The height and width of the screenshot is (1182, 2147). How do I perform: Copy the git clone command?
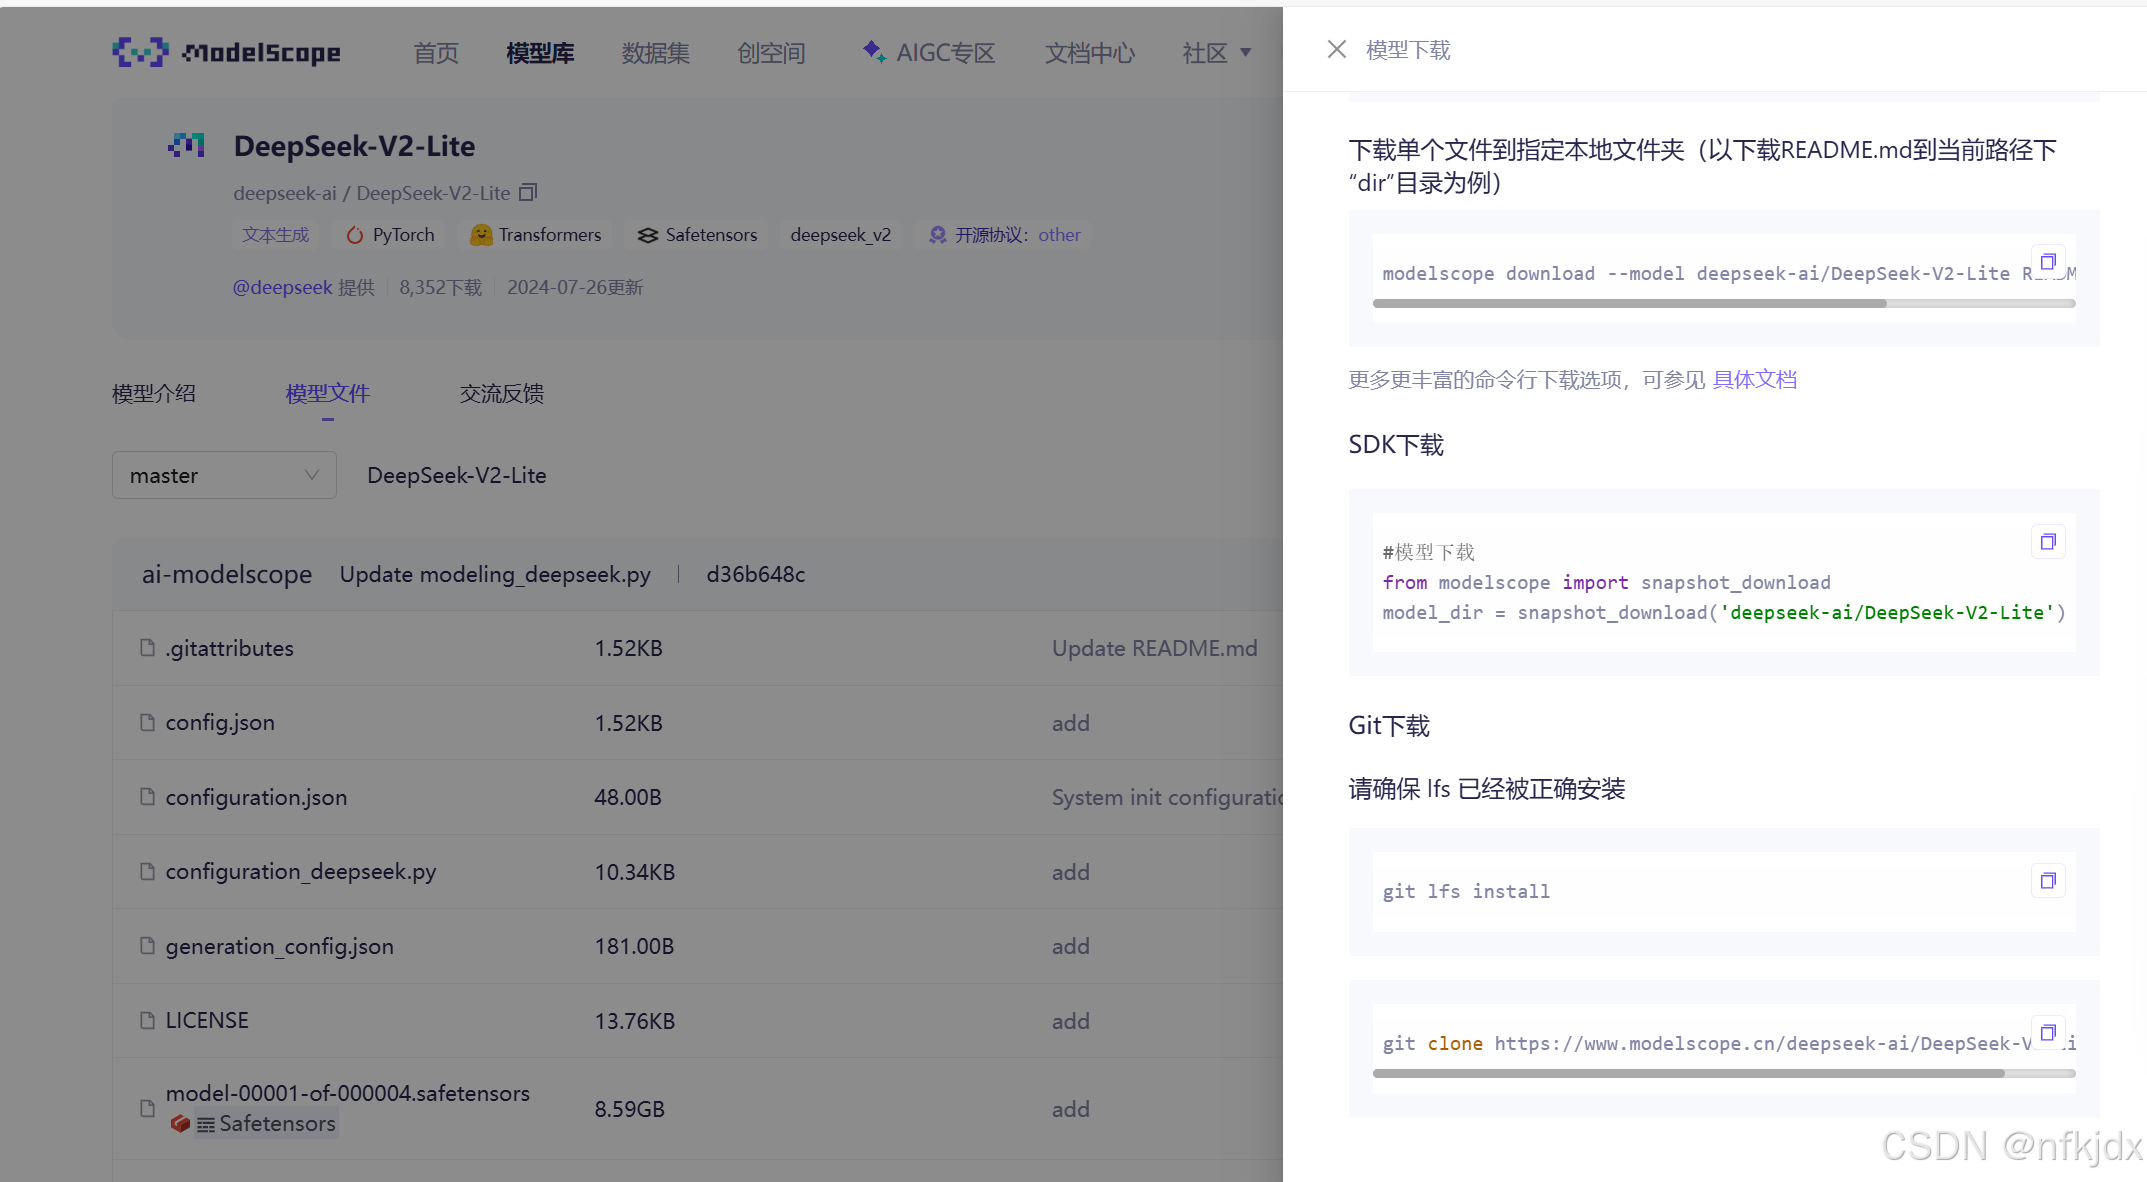(2047, 1033)
